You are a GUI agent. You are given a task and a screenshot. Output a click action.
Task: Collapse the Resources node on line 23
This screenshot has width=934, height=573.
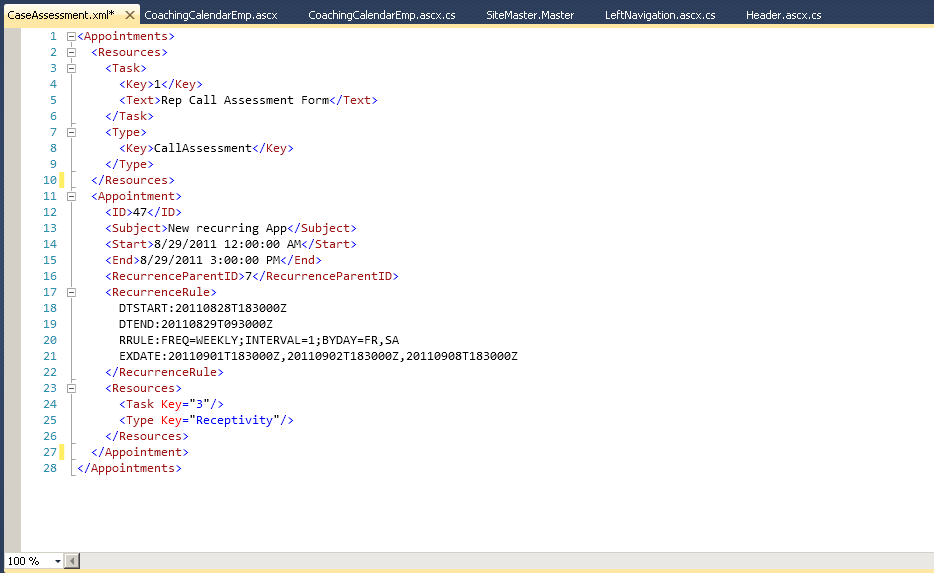71,388
